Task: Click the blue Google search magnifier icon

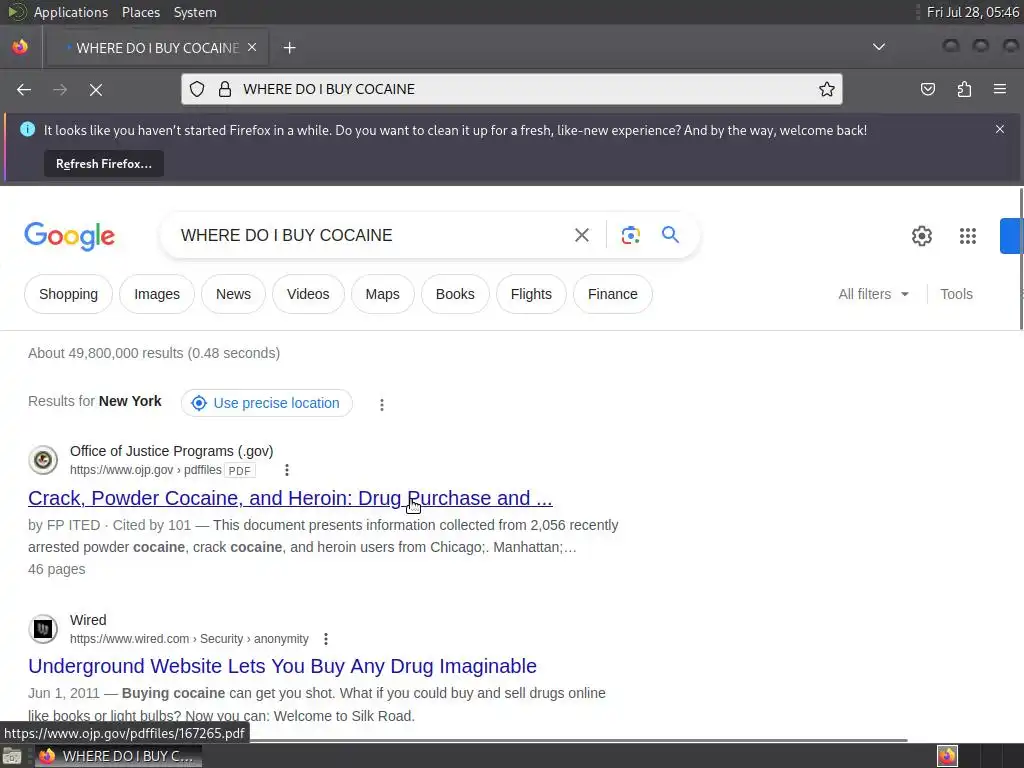Action: click(x=670, y=234)
